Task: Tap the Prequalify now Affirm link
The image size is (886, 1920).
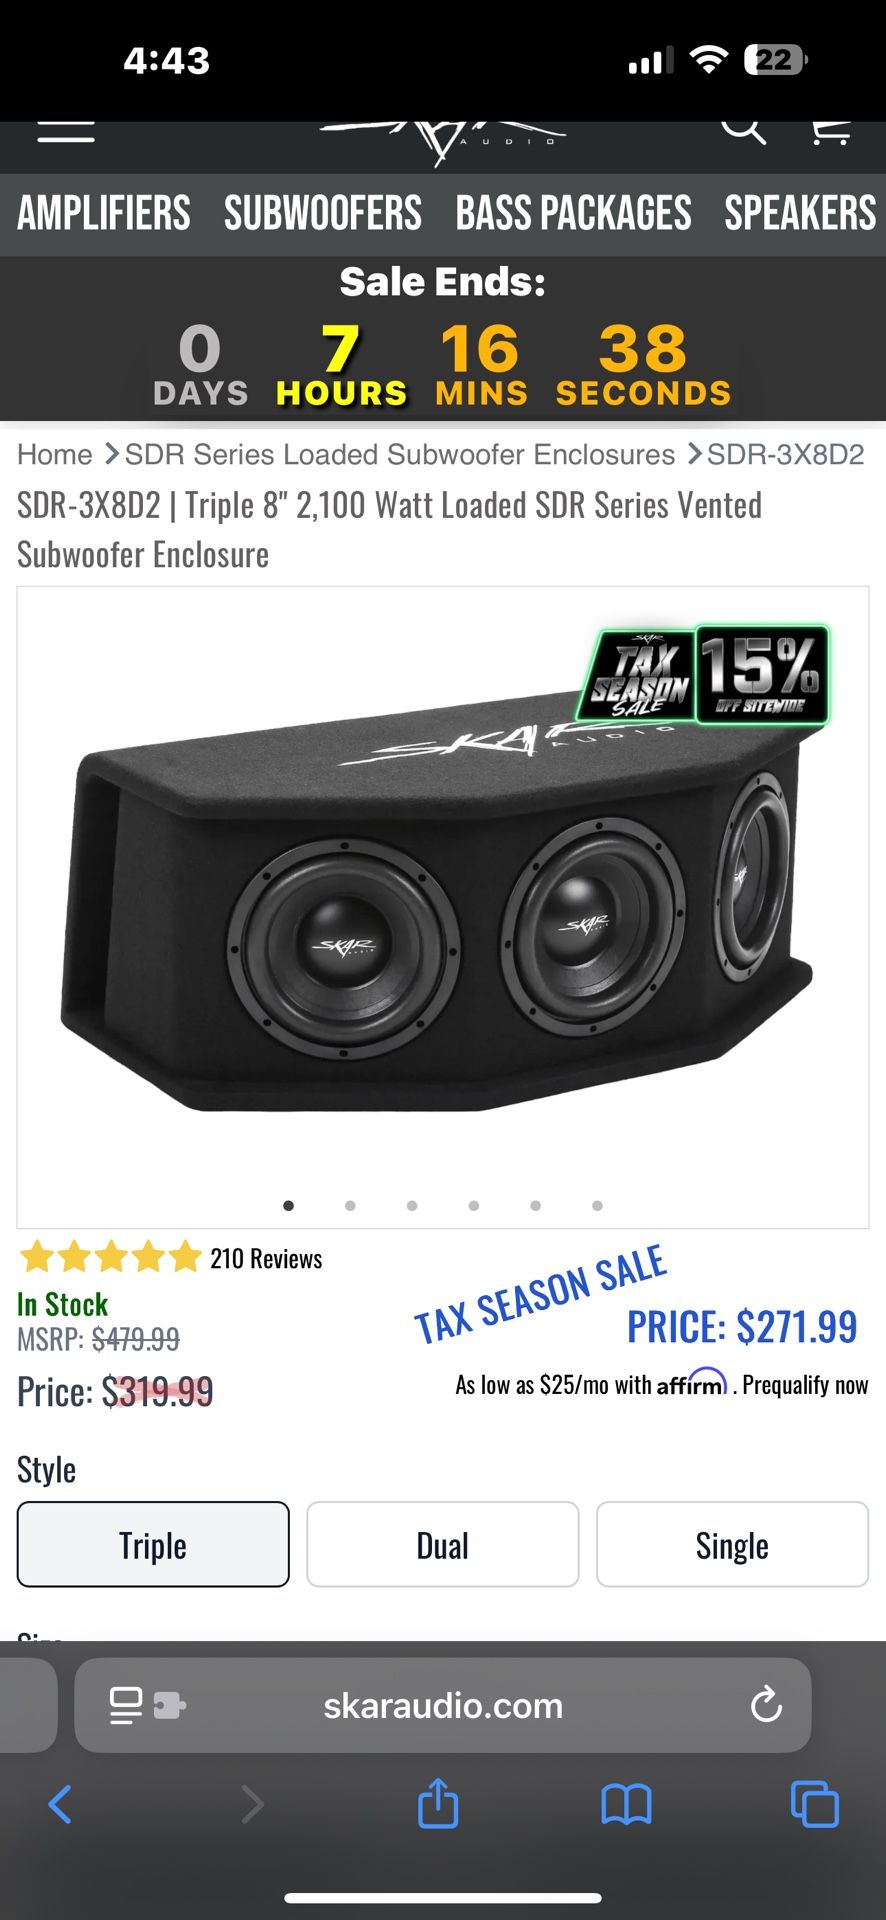Action: 805,1384
